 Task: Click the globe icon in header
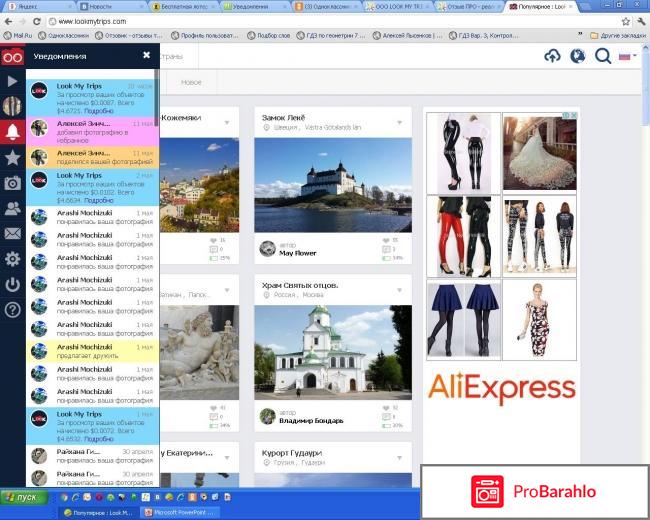(x=577, y=56)
